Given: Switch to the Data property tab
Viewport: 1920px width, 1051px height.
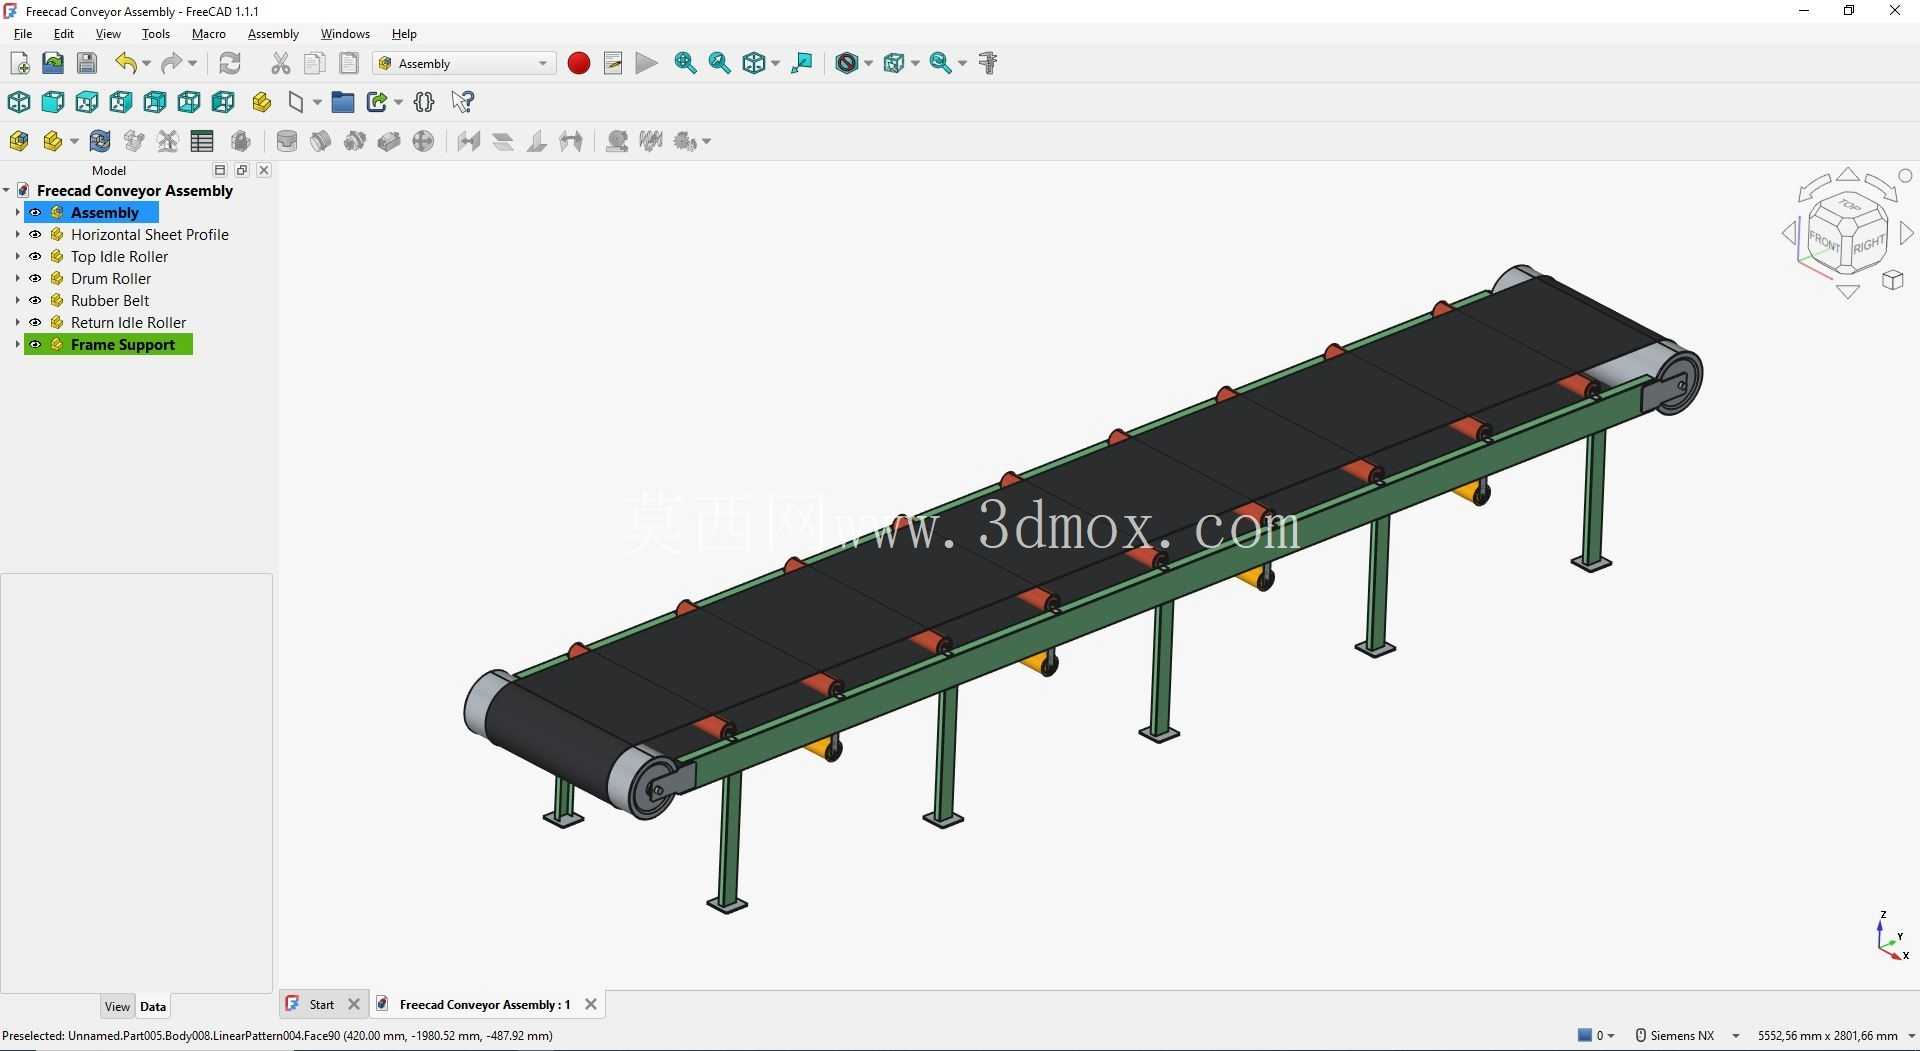Looking at the screenshot, I should 153,1007.
